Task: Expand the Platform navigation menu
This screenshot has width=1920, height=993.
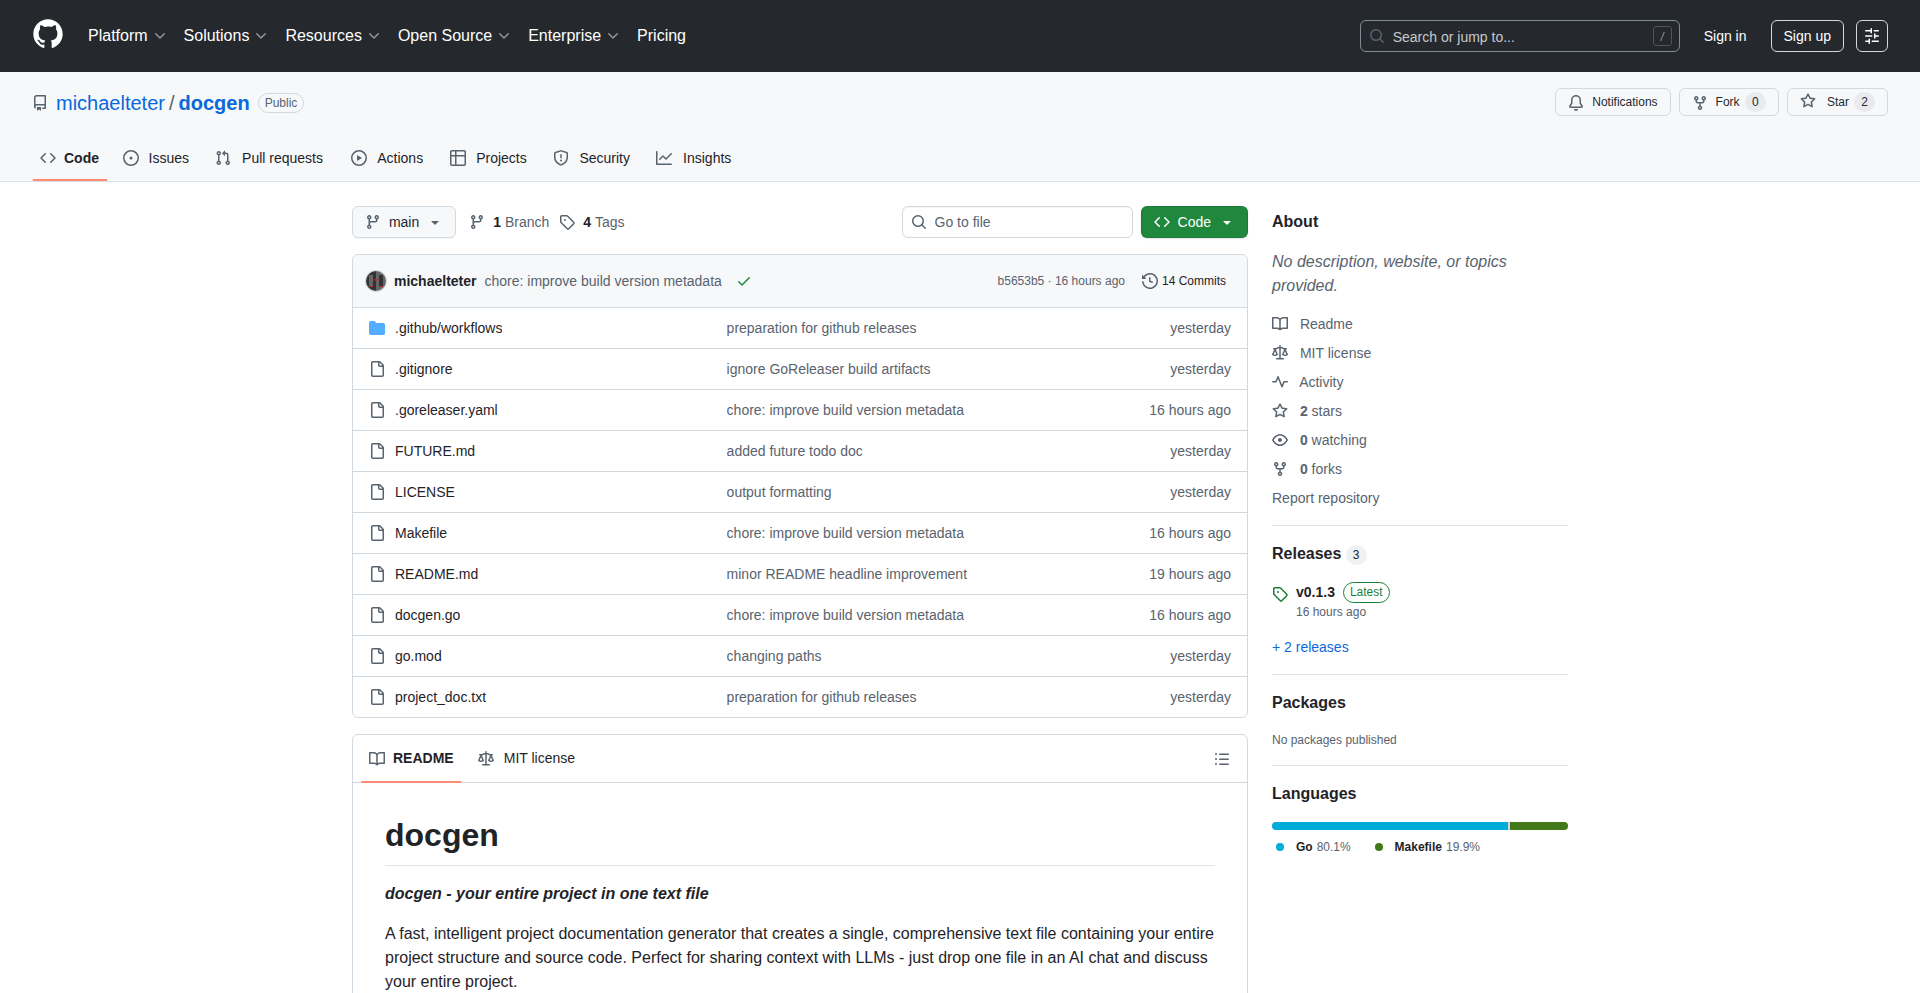Action: [x=126, y=36]
